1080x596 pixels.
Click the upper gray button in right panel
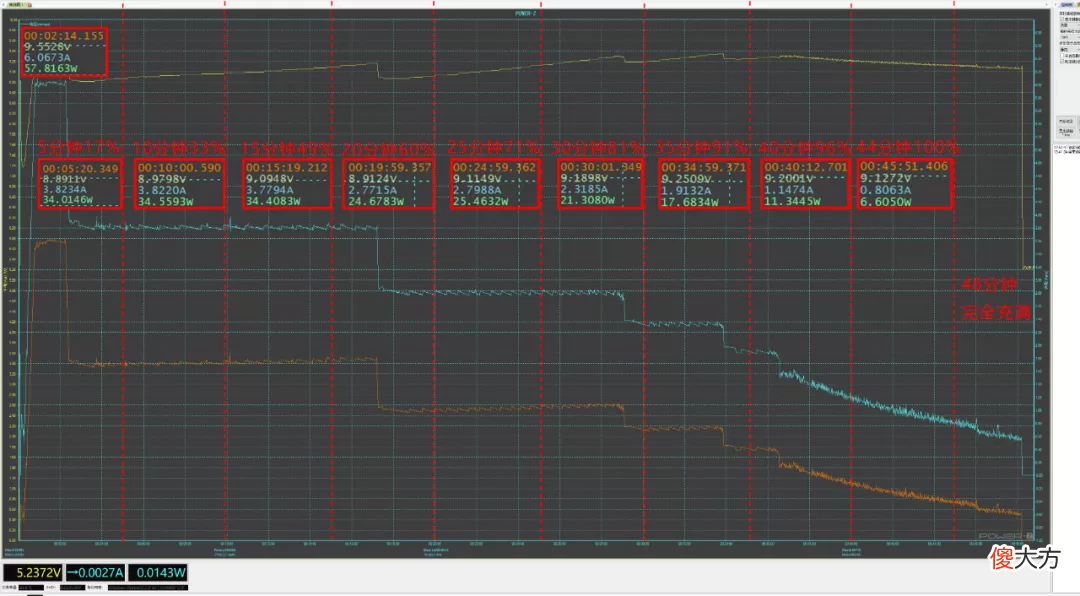tap(1066, 121)
